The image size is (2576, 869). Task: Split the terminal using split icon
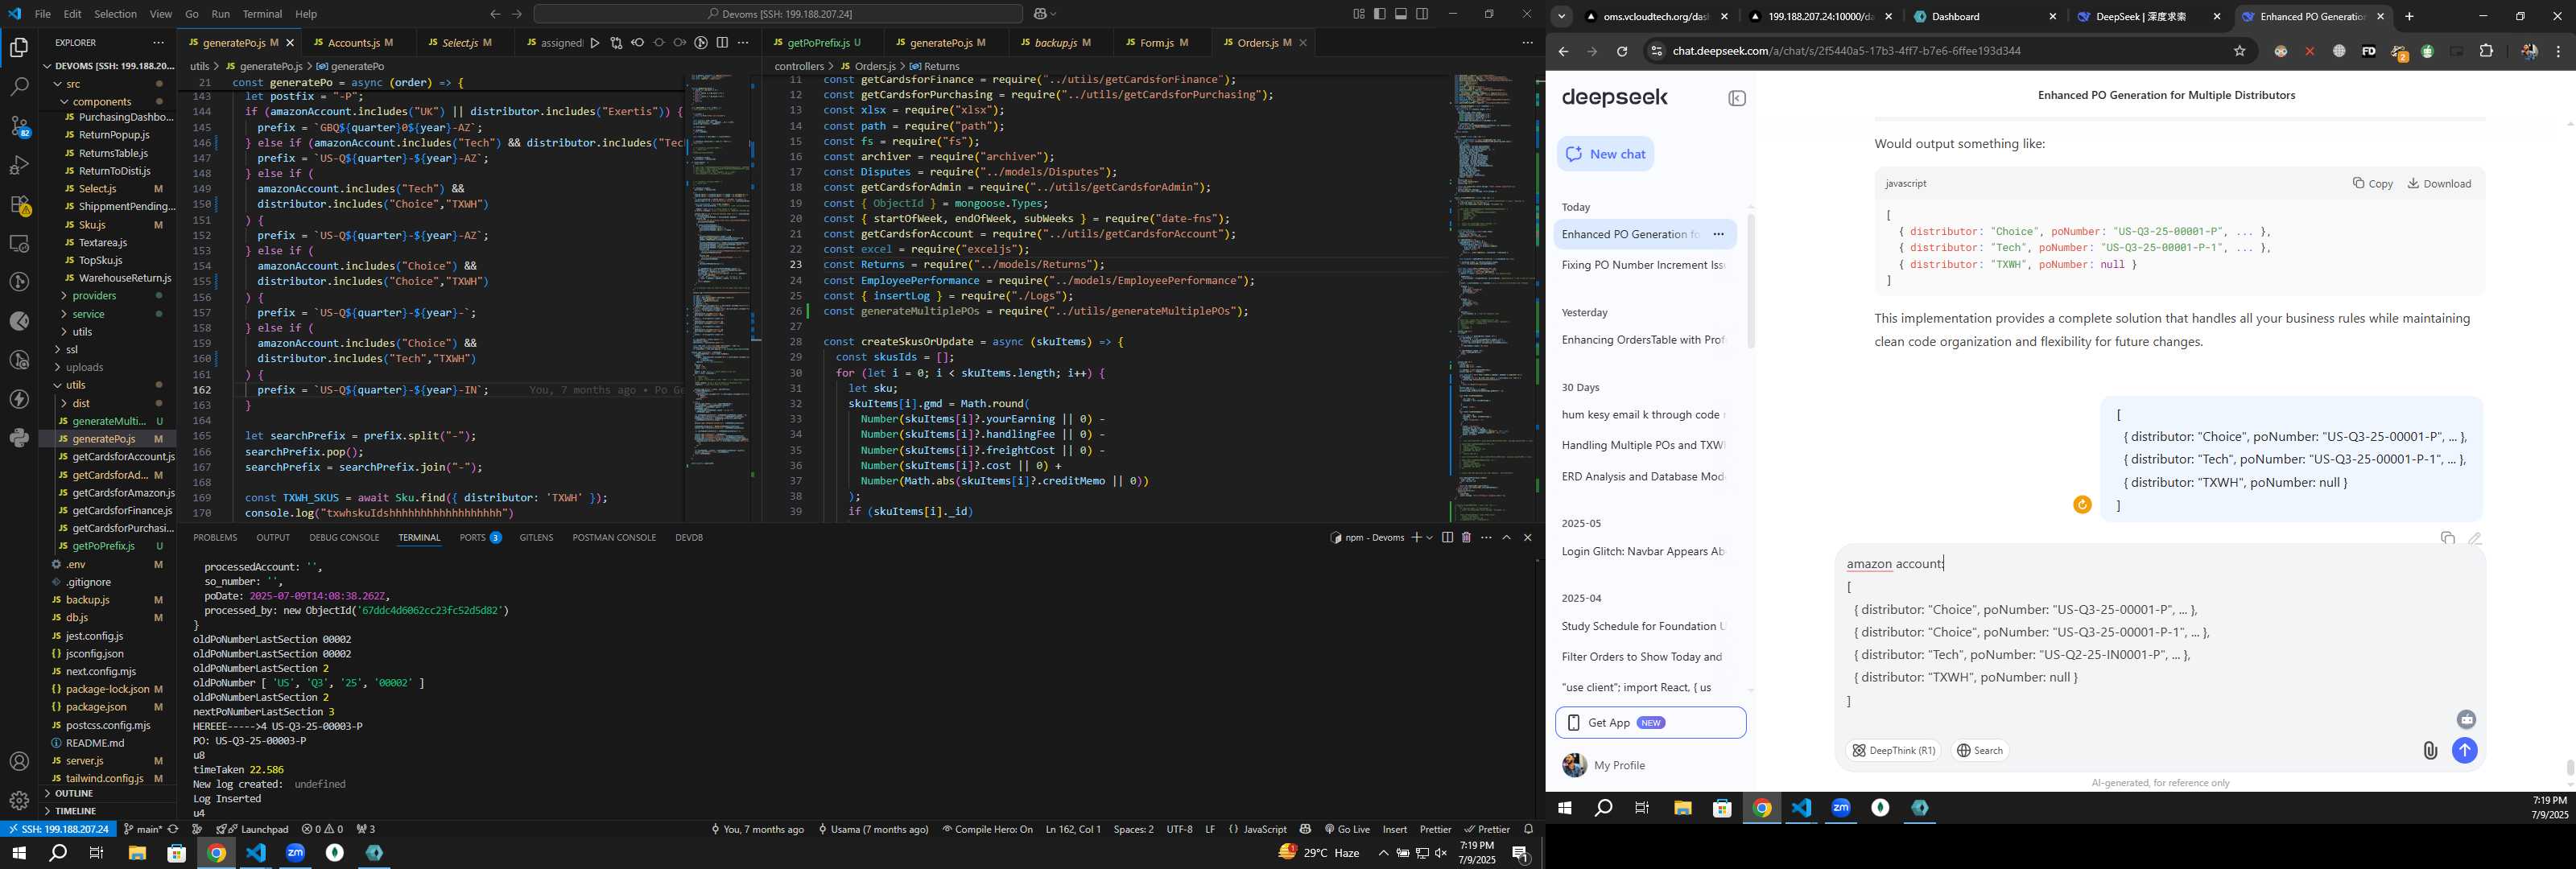coord(1447,537)
